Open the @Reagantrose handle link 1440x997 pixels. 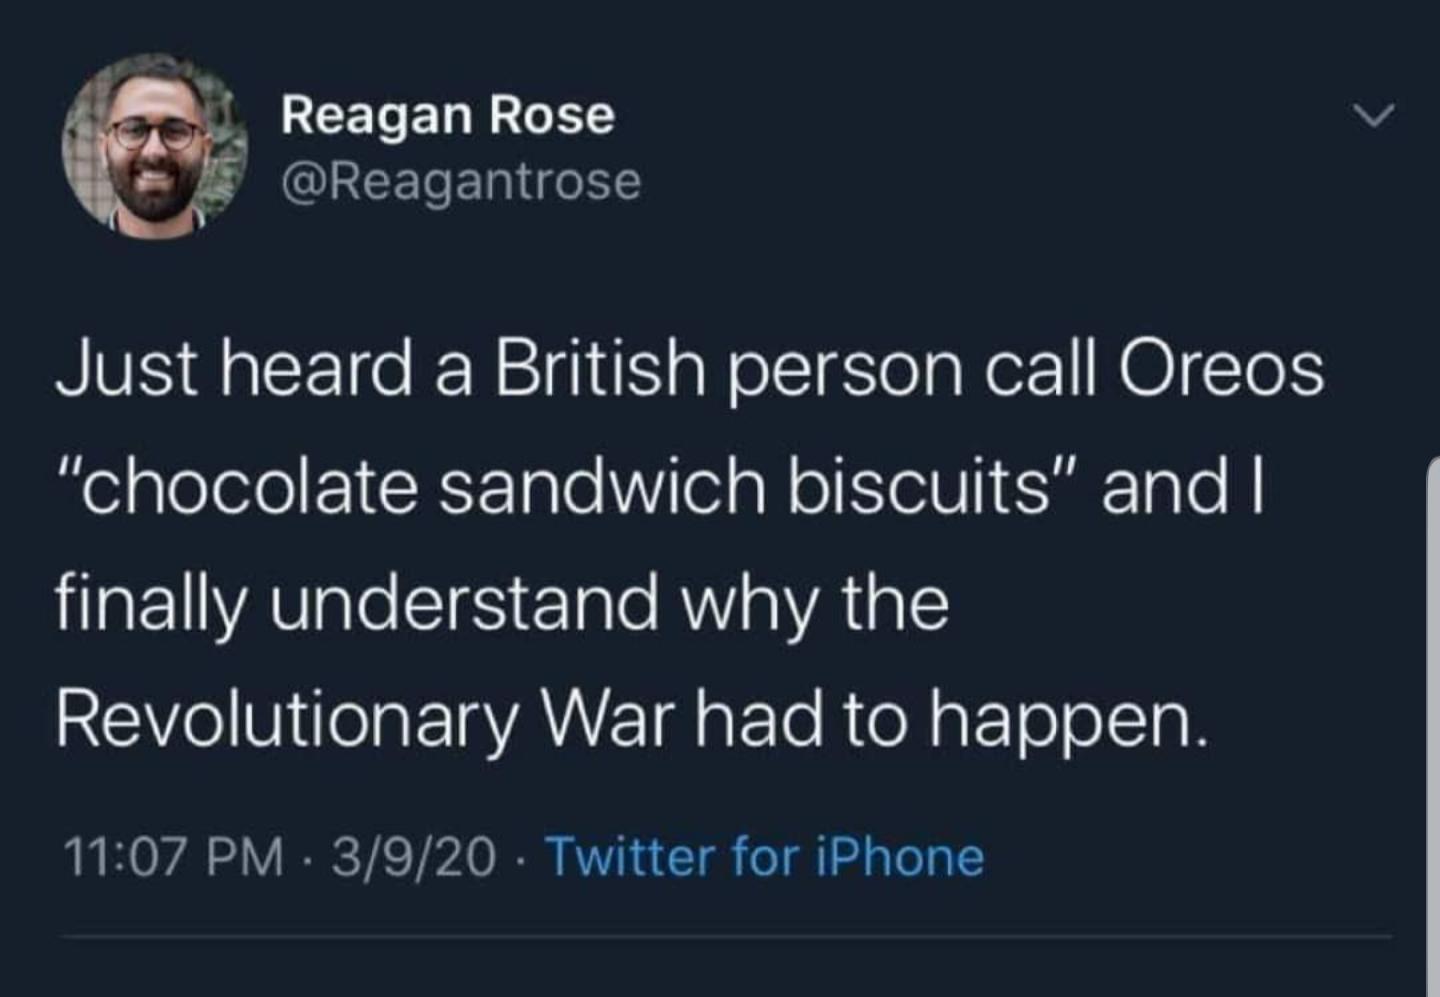click(x=461, y=181)
